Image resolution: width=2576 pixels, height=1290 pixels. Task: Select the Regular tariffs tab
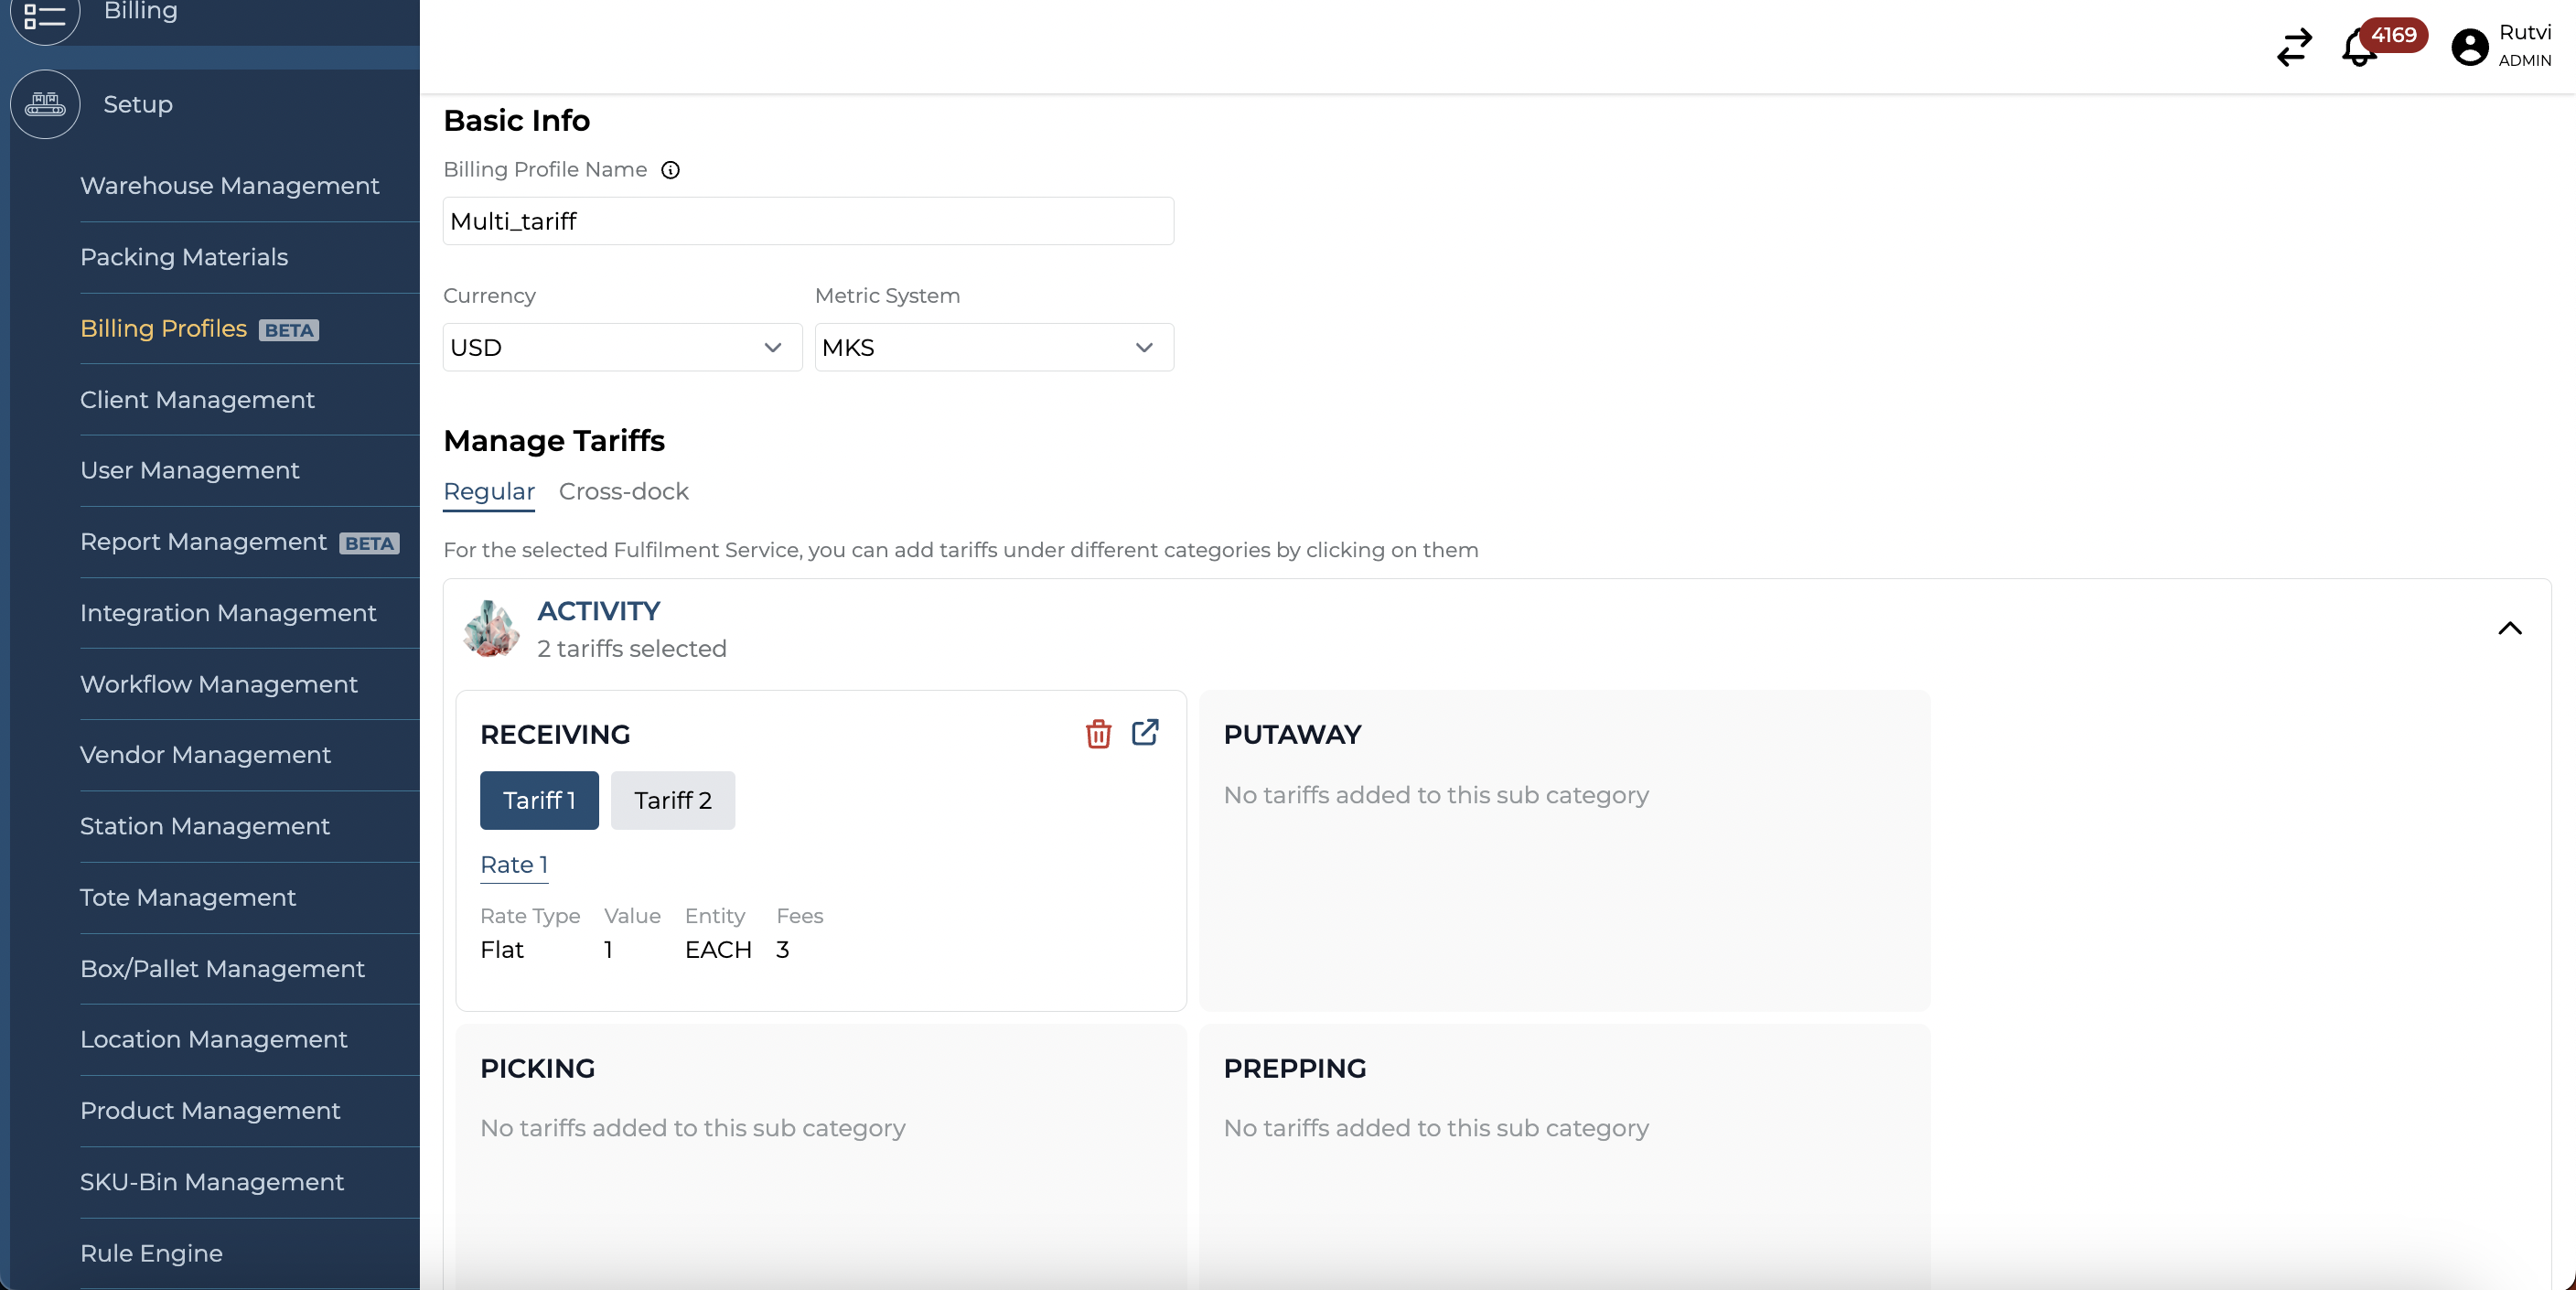[x=488, y=491]
